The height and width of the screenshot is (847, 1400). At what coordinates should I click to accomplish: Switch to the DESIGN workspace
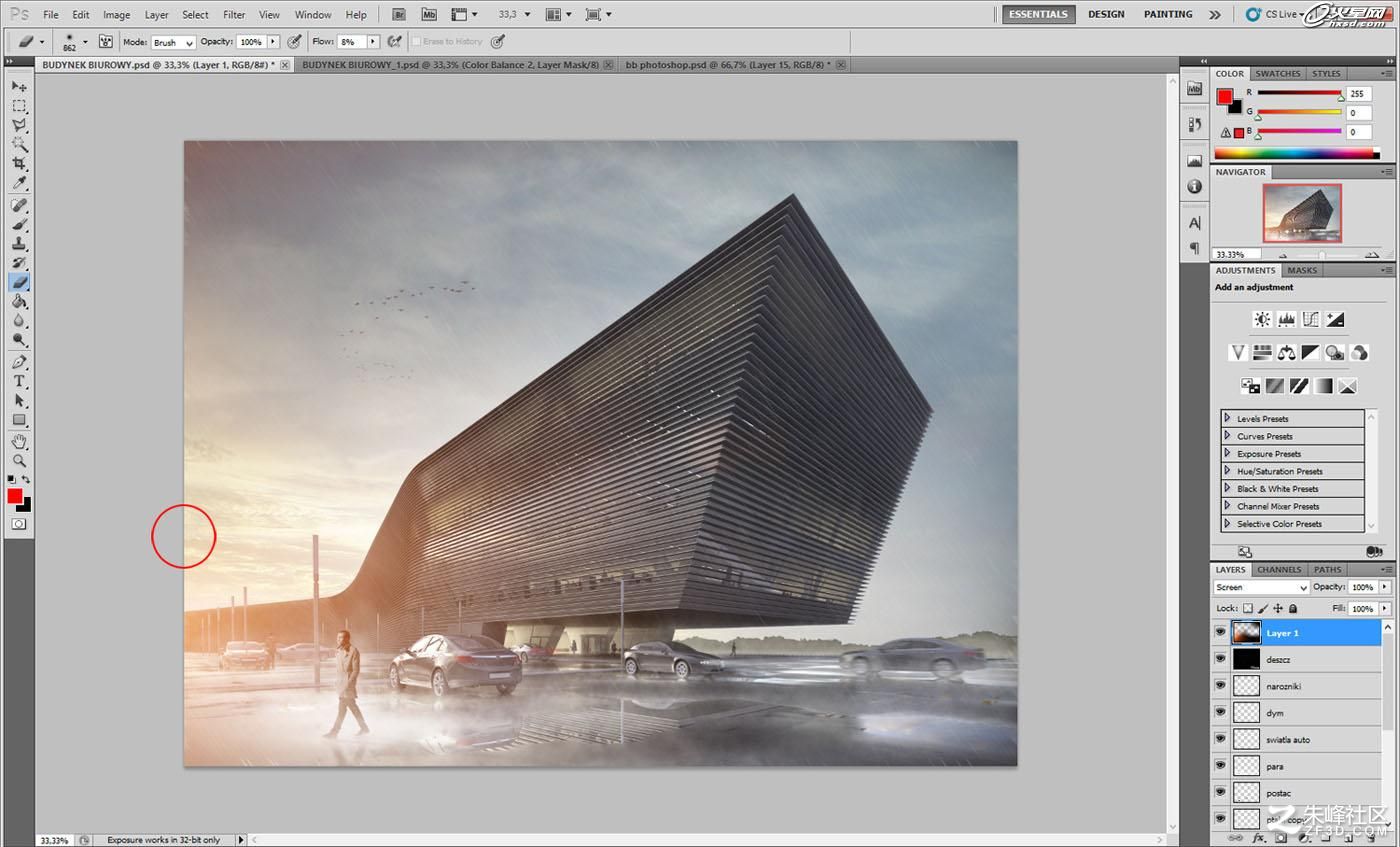[1105, 14]
